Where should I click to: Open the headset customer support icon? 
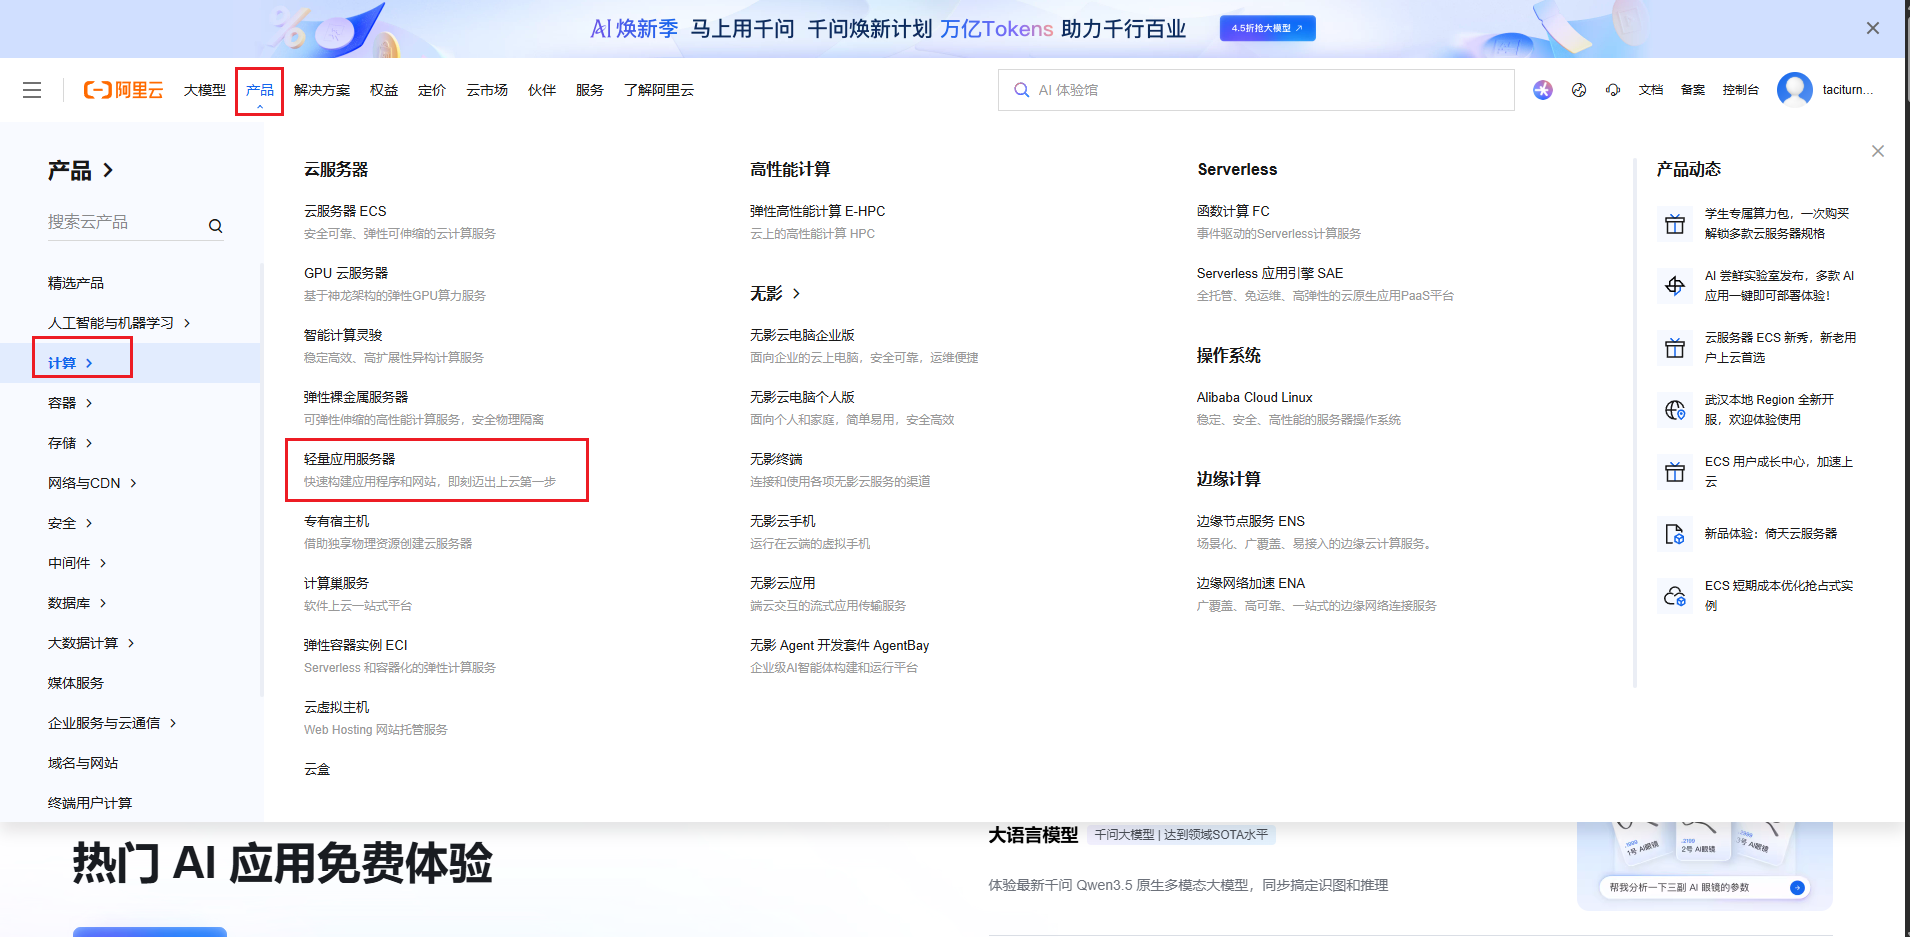(x=1613, y=90)
